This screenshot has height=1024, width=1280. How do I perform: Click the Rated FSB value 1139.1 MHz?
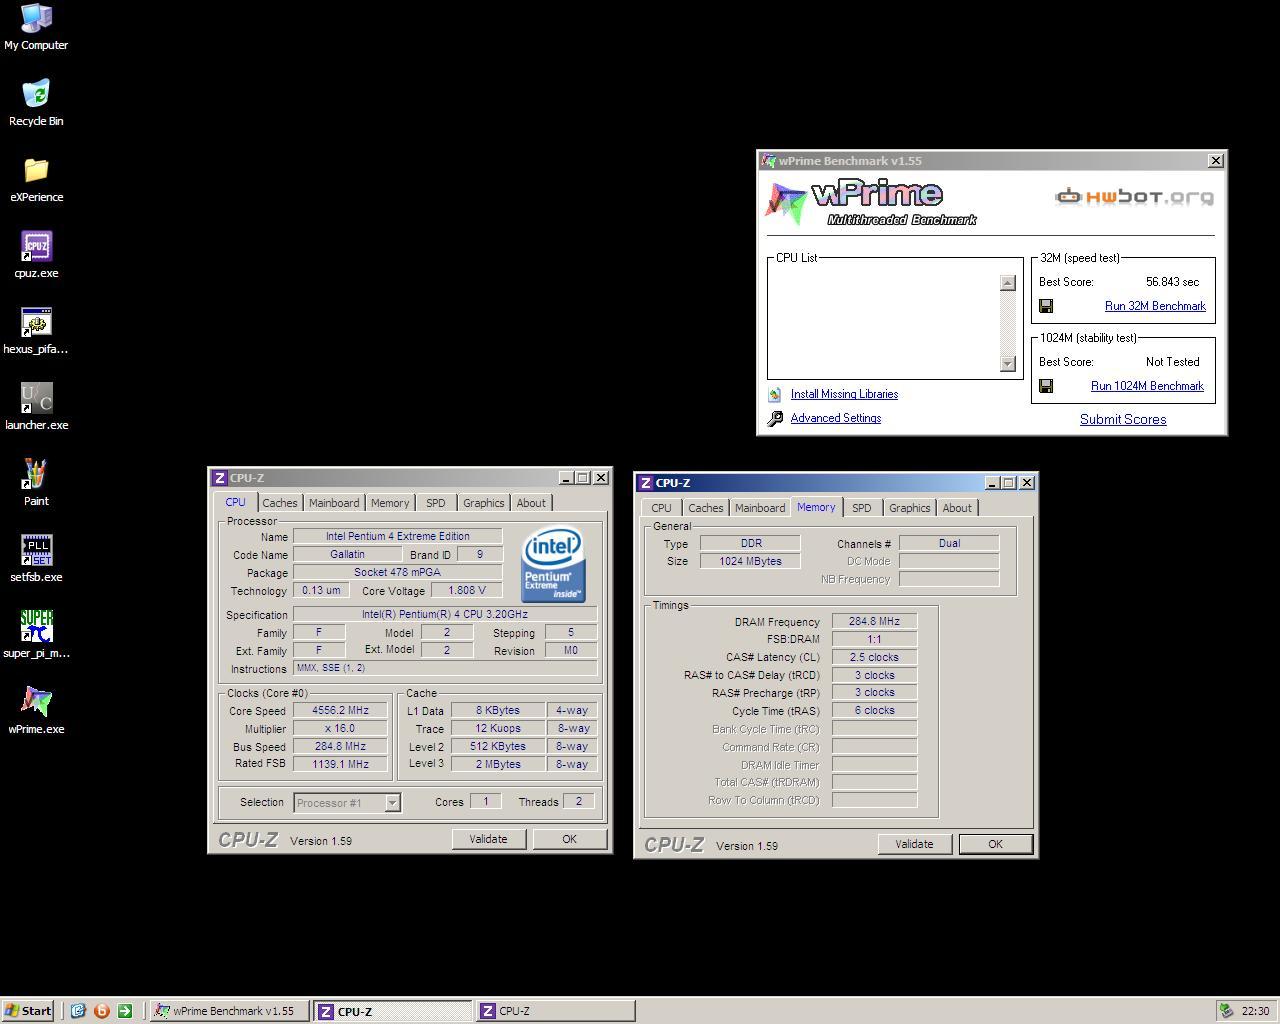tap(340, 764)
